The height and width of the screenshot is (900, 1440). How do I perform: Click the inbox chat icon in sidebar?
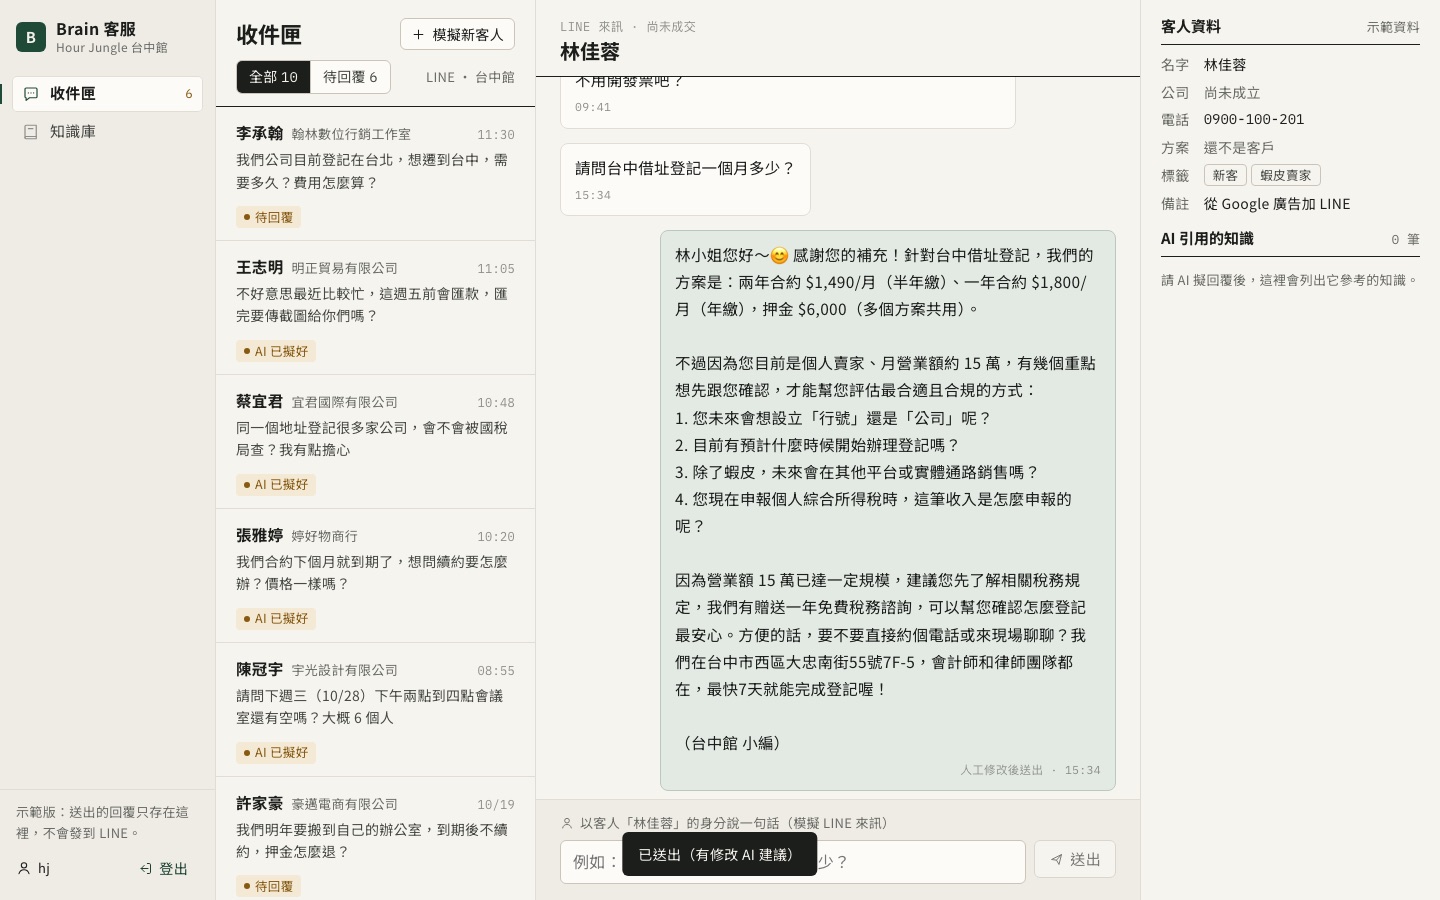coord(31,94)
